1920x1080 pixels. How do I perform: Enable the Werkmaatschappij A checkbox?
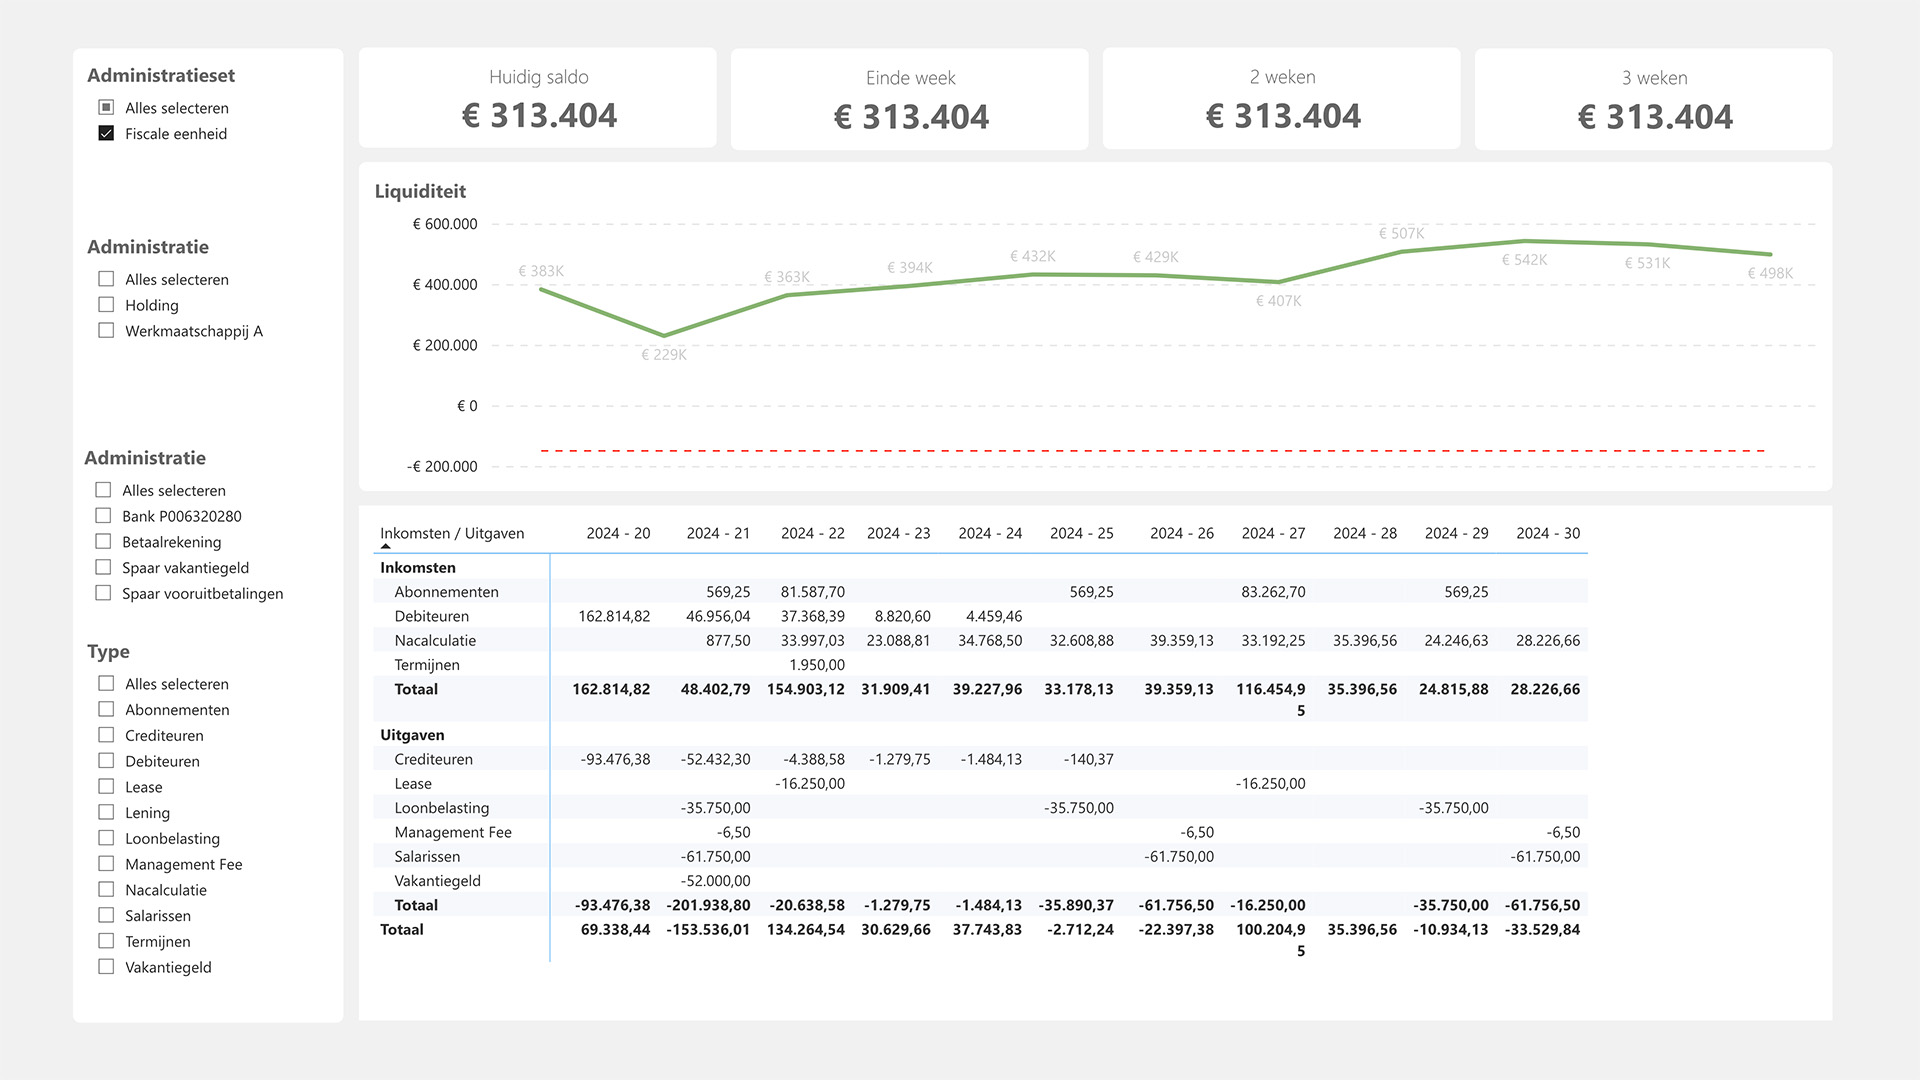106,331
